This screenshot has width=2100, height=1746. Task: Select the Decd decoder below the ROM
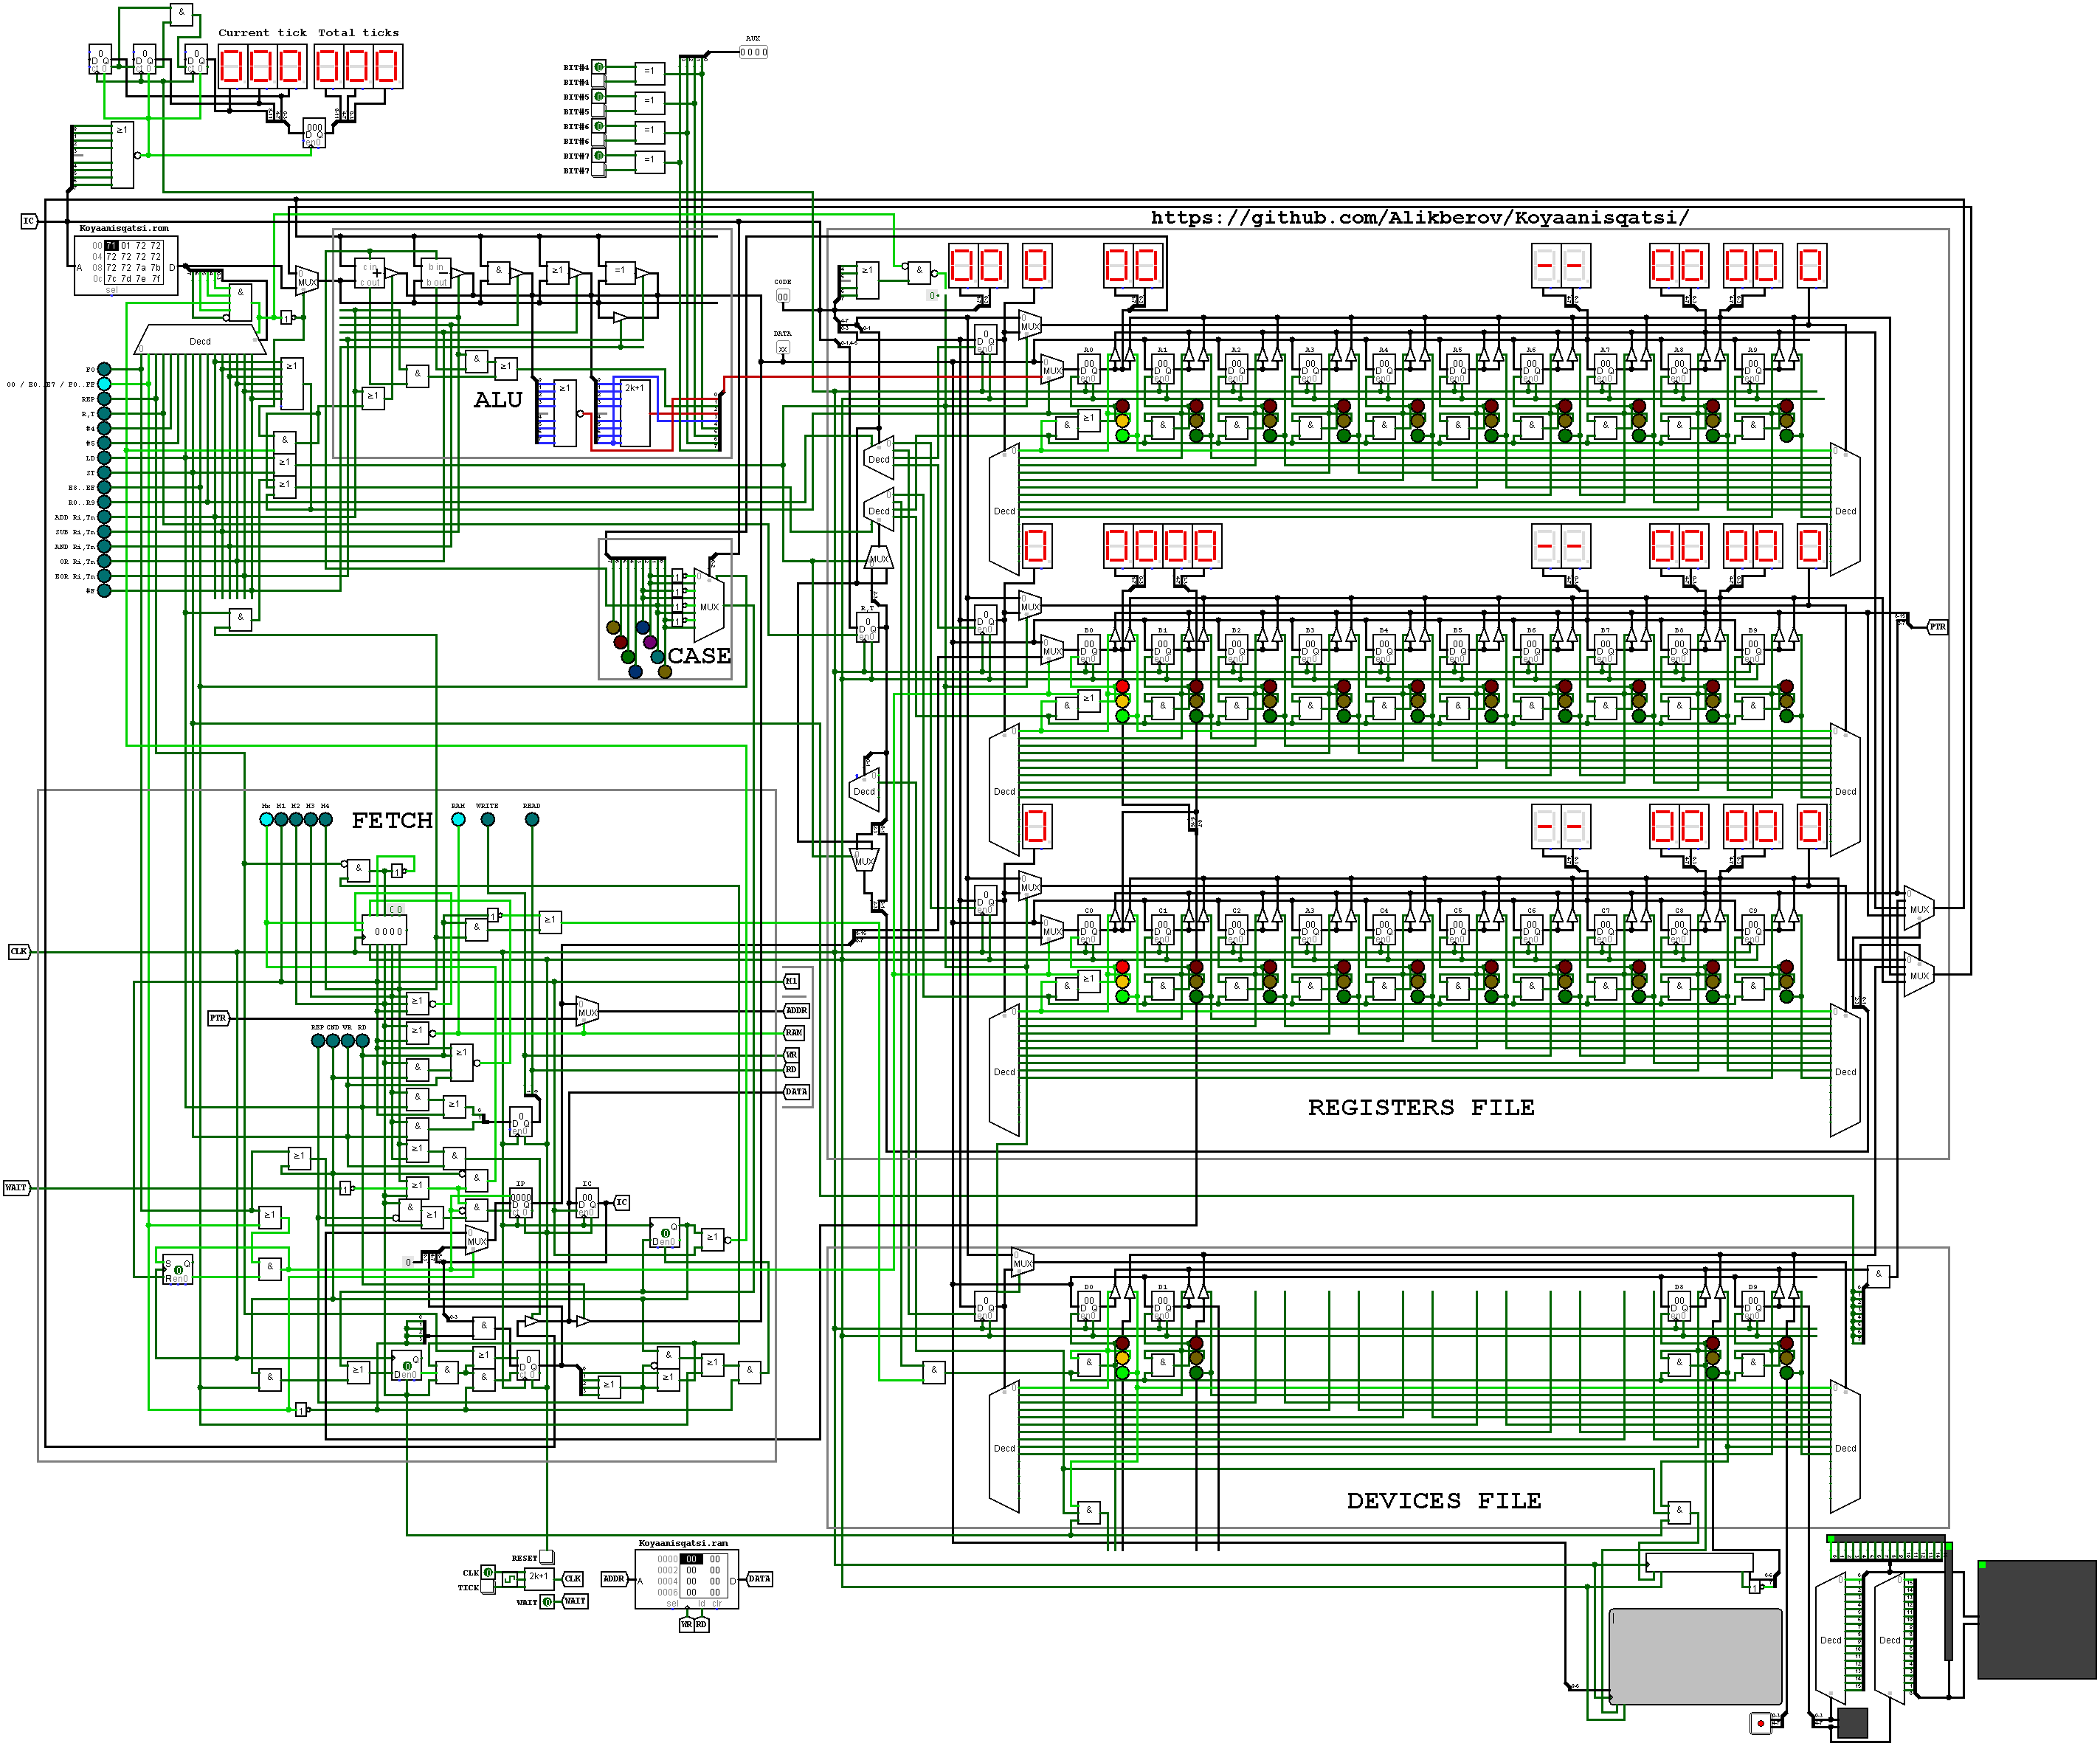(x=200, y=340)
